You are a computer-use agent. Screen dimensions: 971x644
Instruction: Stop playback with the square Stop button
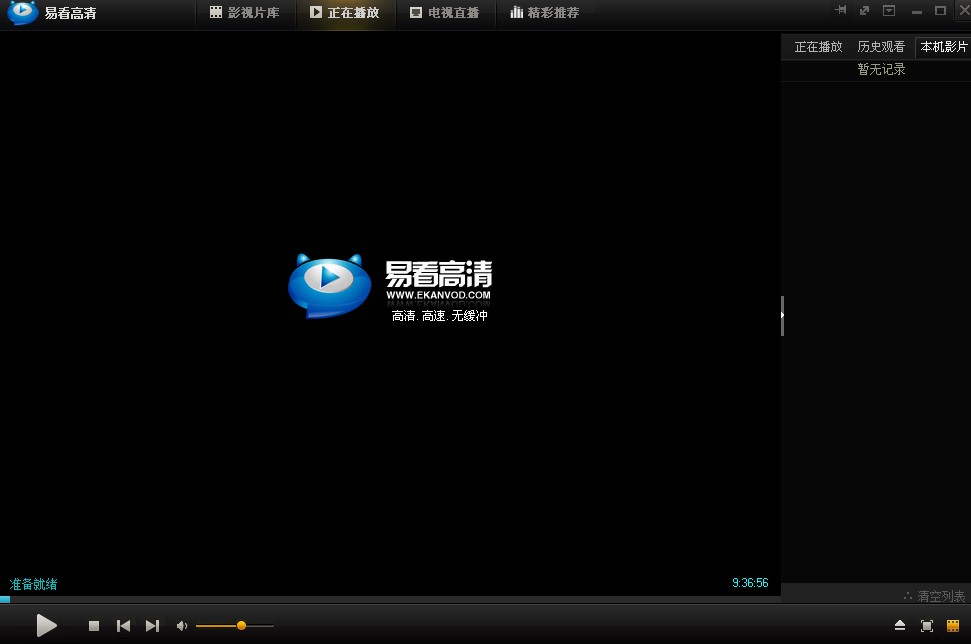coord(94,626)
